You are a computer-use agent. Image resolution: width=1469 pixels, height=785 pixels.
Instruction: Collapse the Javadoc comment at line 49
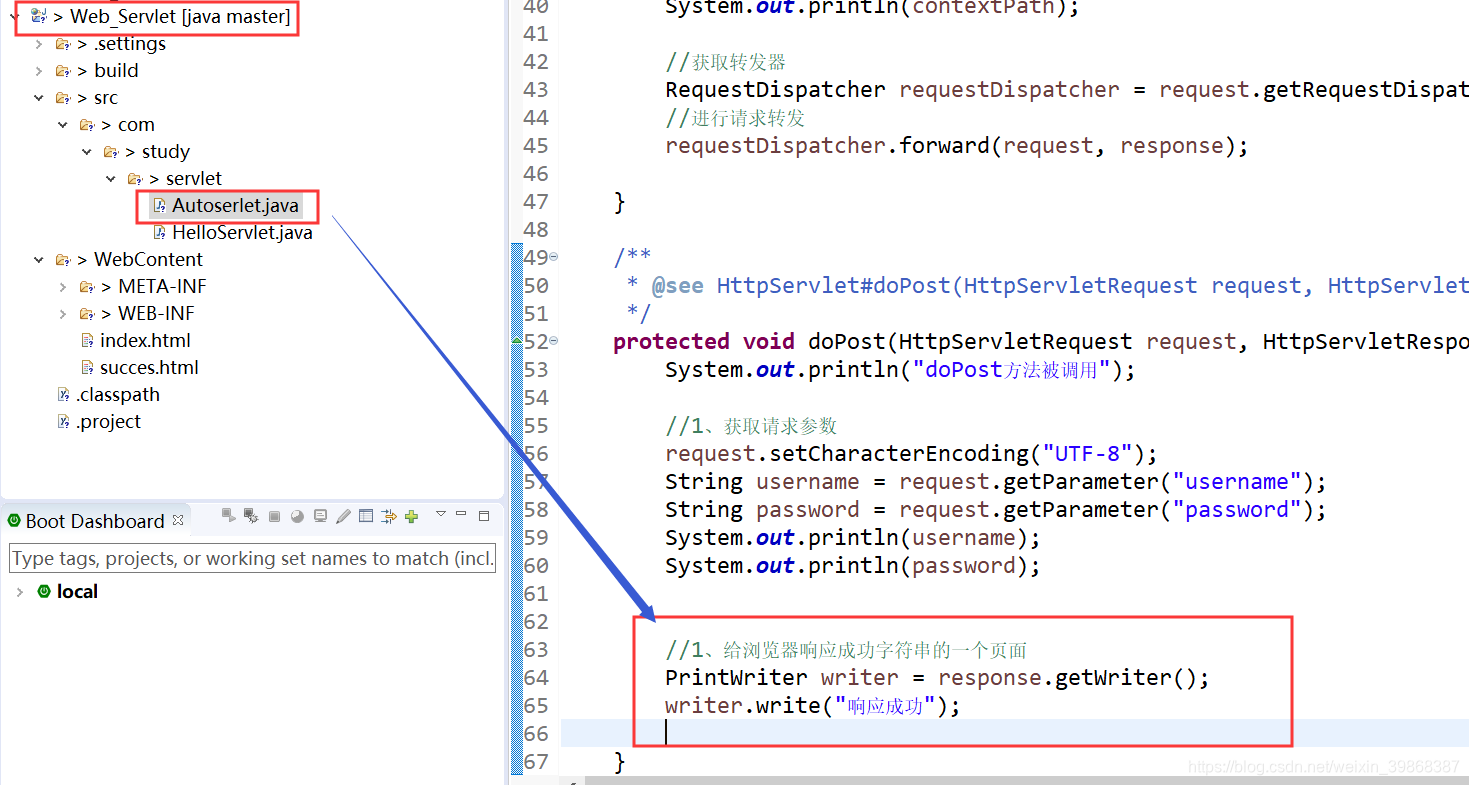[x=554, y=257]
